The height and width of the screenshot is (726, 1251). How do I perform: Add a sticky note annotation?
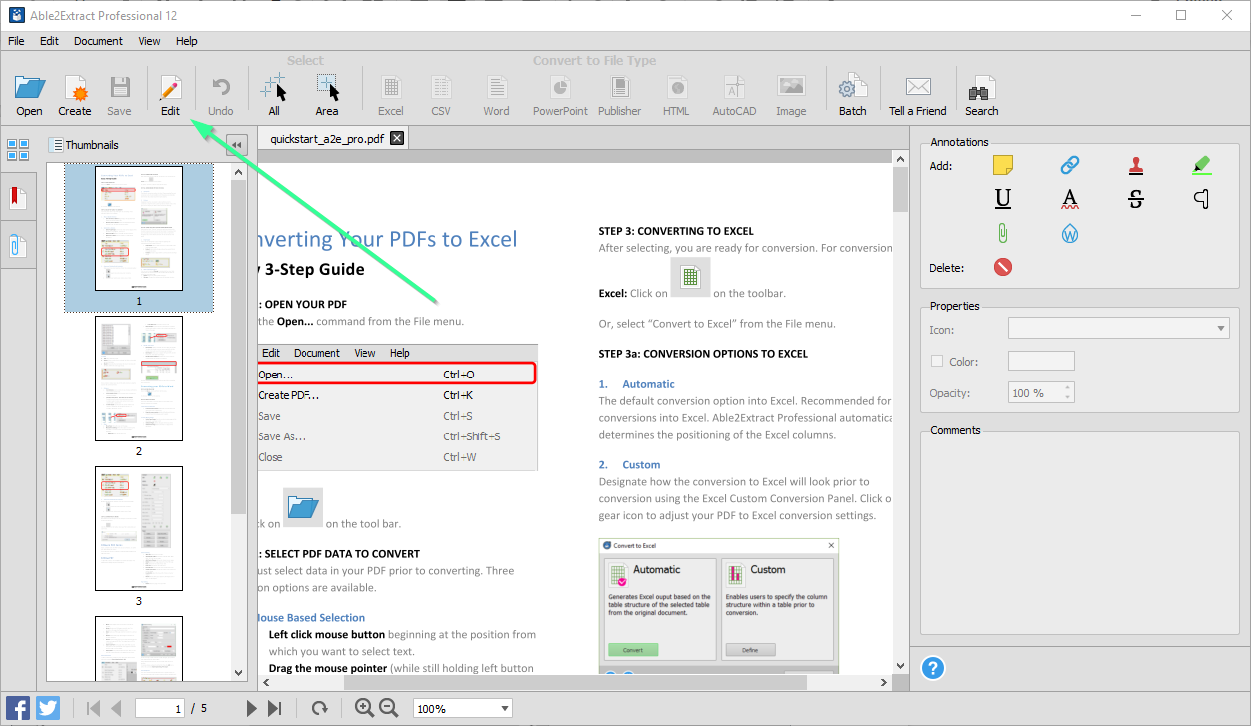pyautogui.click(x=1003, y=165)
